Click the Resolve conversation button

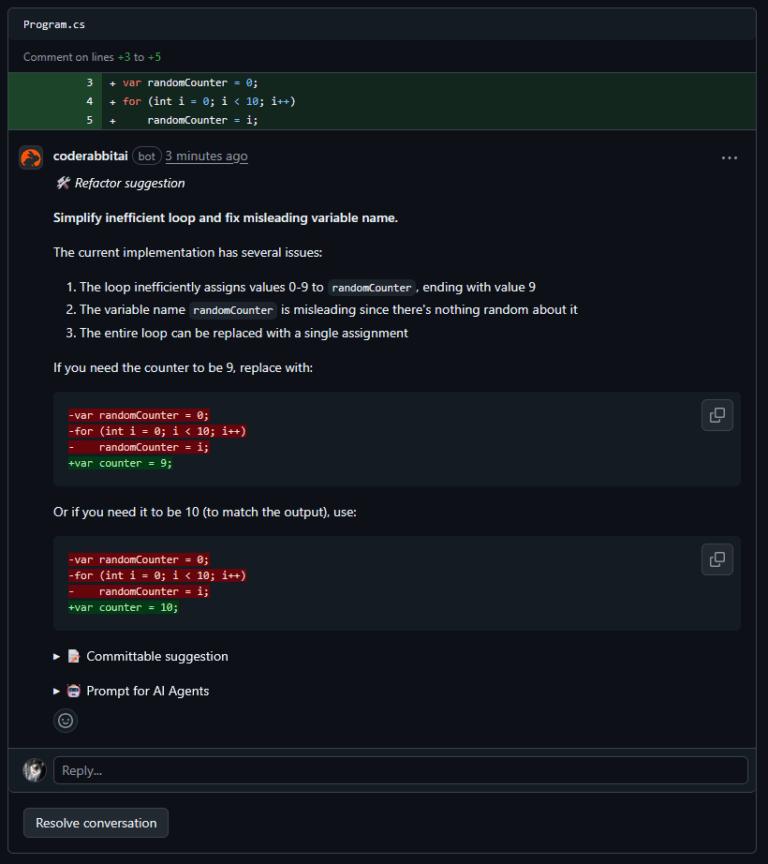tap(95, 822)
